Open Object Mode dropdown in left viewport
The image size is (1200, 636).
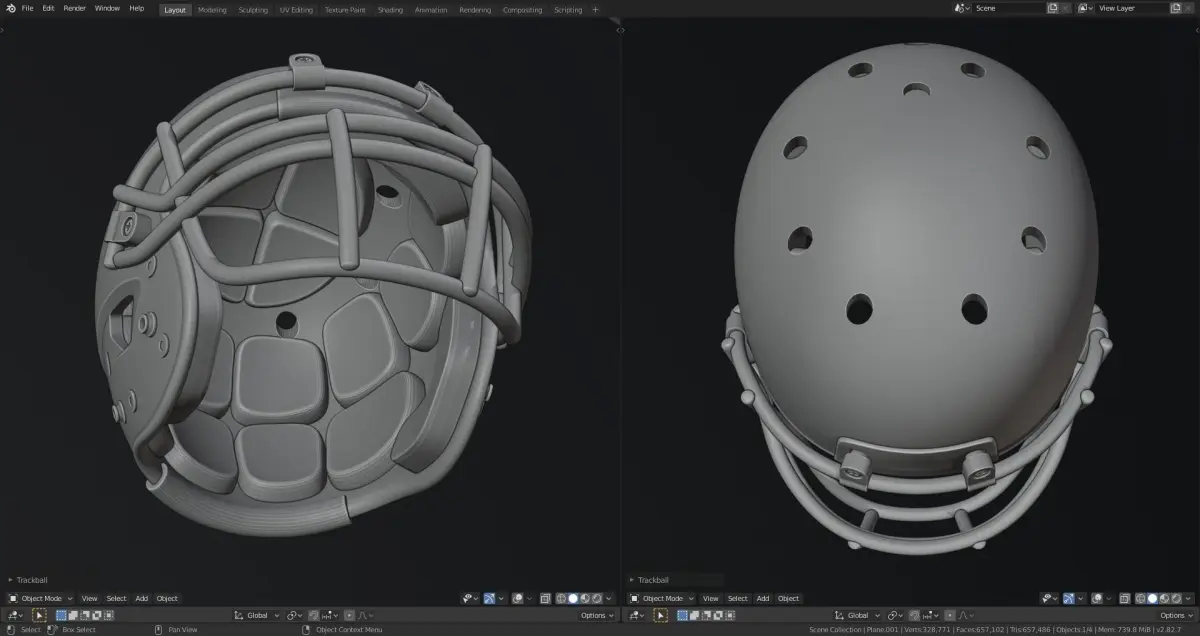[x=40, y=598]
